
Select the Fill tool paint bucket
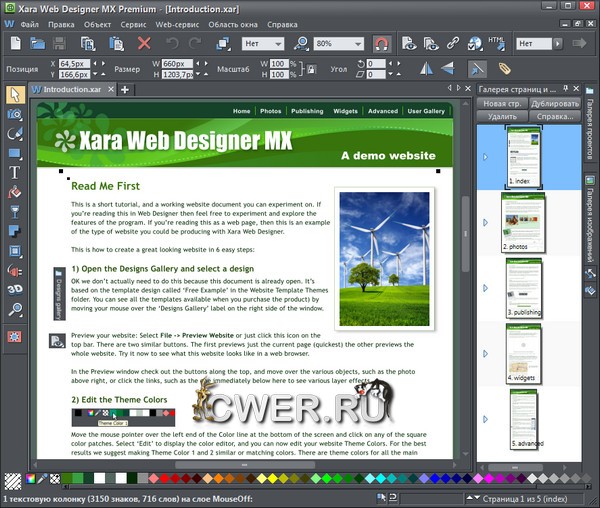coord(14,191)
